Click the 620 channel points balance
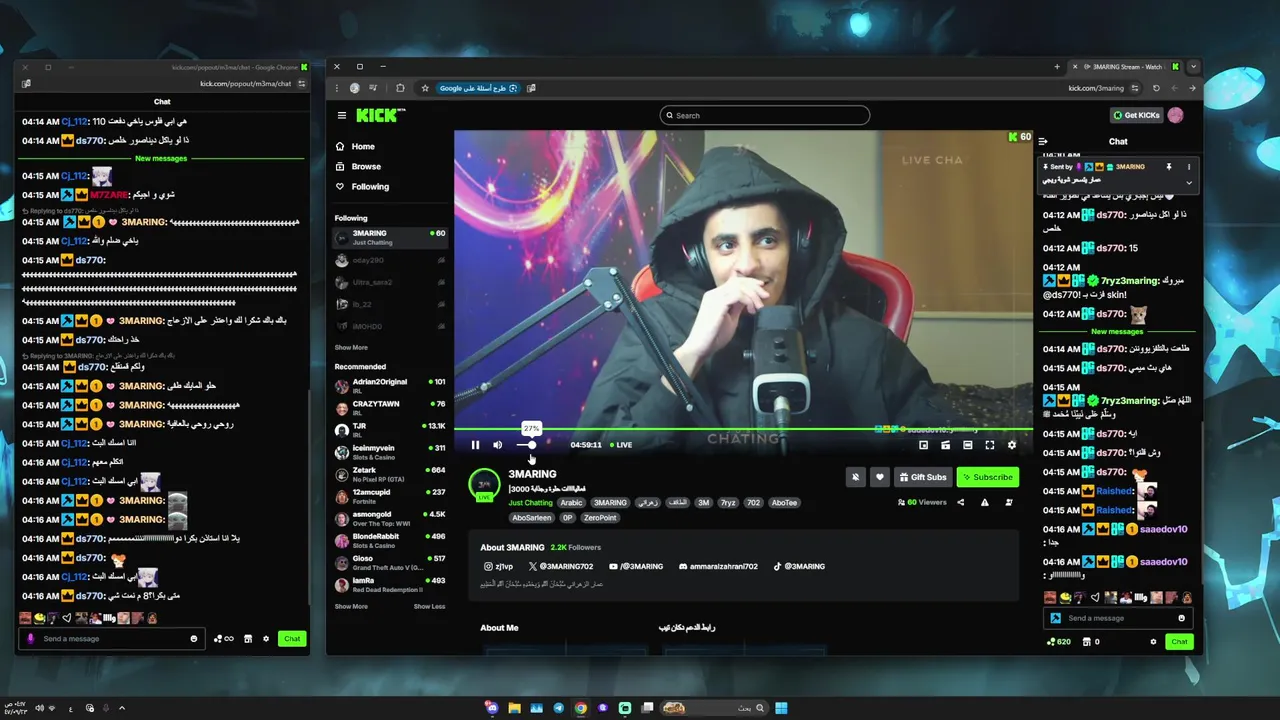The image size is (1280, 720). click(x=1058, y=642)
